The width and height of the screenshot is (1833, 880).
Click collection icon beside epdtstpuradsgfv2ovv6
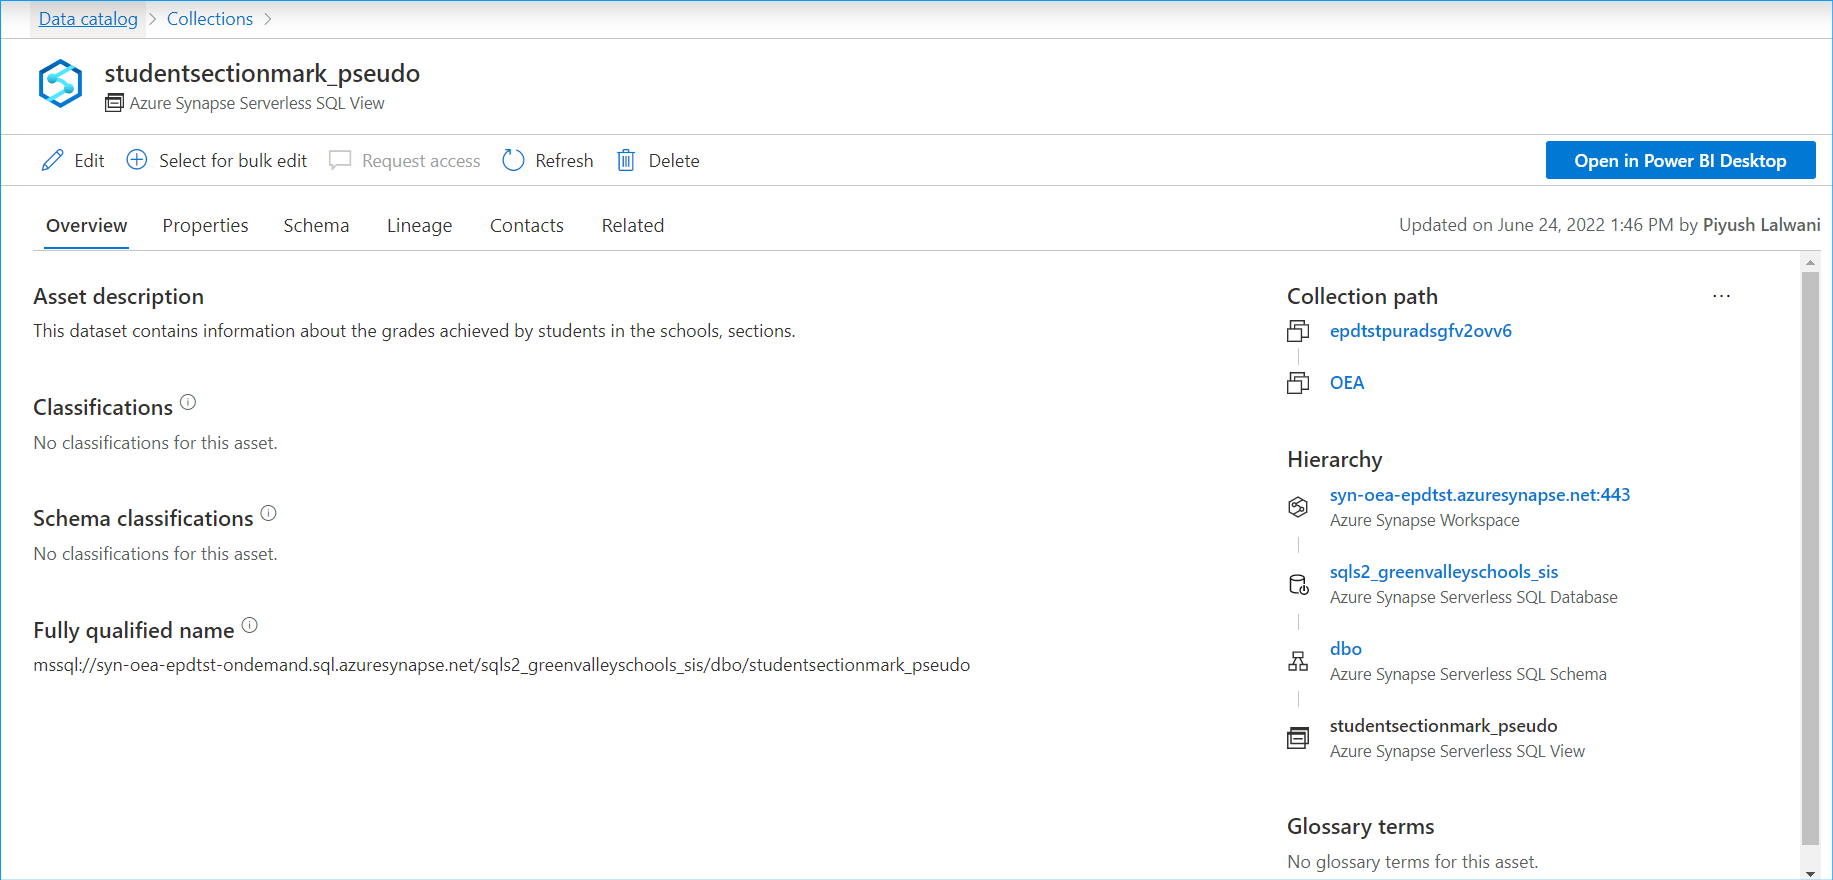pos(1298,331)
